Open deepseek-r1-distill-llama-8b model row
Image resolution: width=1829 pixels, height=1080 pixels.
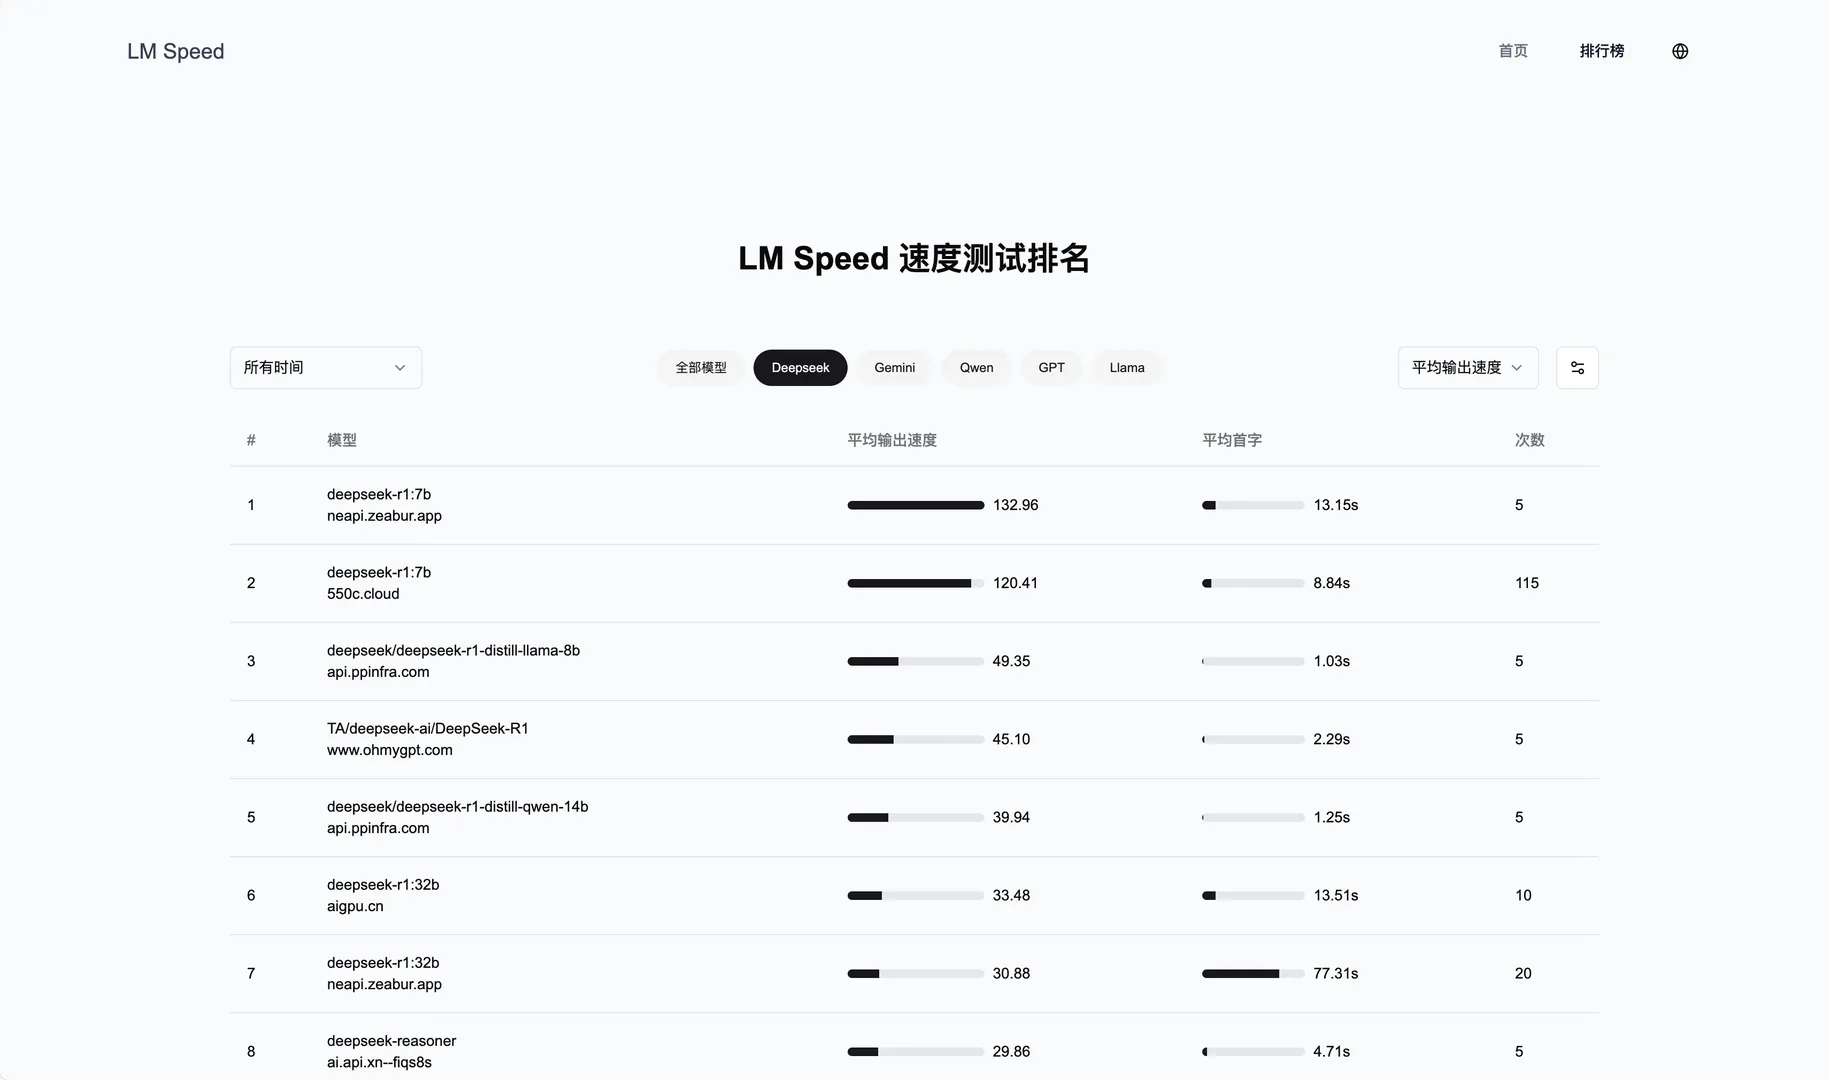coord(914,661)
